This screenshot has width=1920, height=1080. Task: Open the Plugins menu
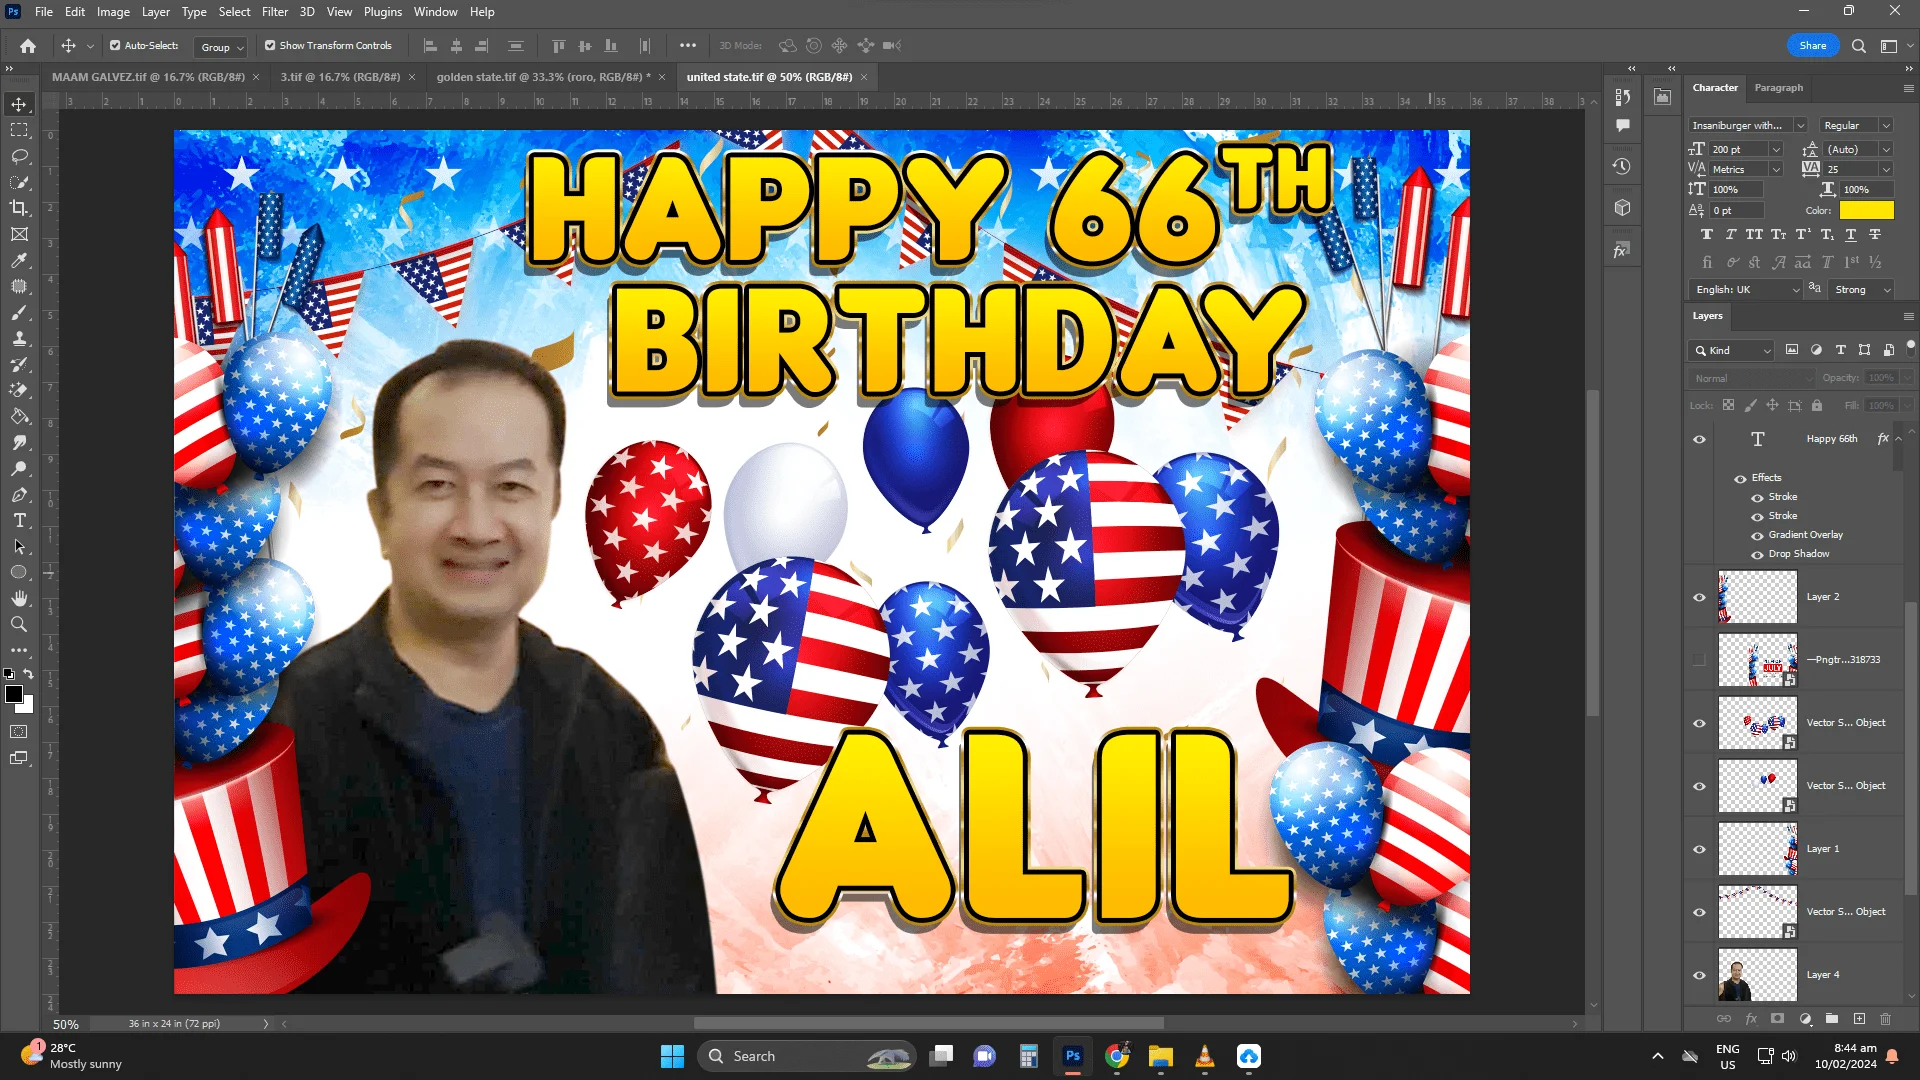pyautogui.click(x=382, y=12)
